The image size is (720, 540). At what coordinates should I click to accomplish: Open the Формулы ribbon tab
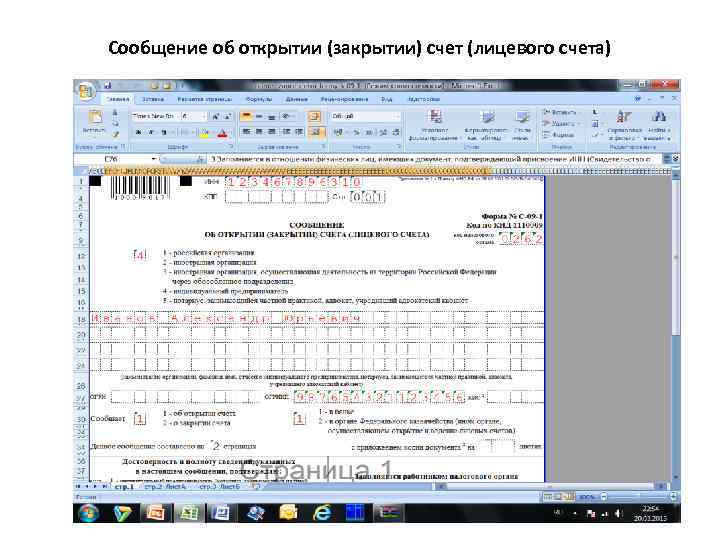coord(259,99)
